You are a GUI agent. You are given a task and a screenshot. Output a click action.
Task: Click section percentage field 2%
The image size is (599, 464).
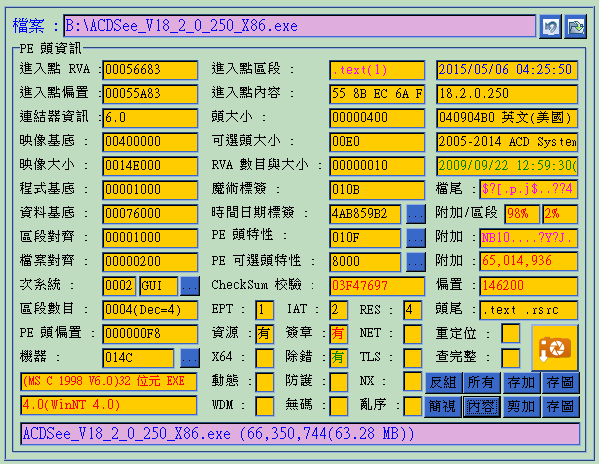tap(560, 214)
